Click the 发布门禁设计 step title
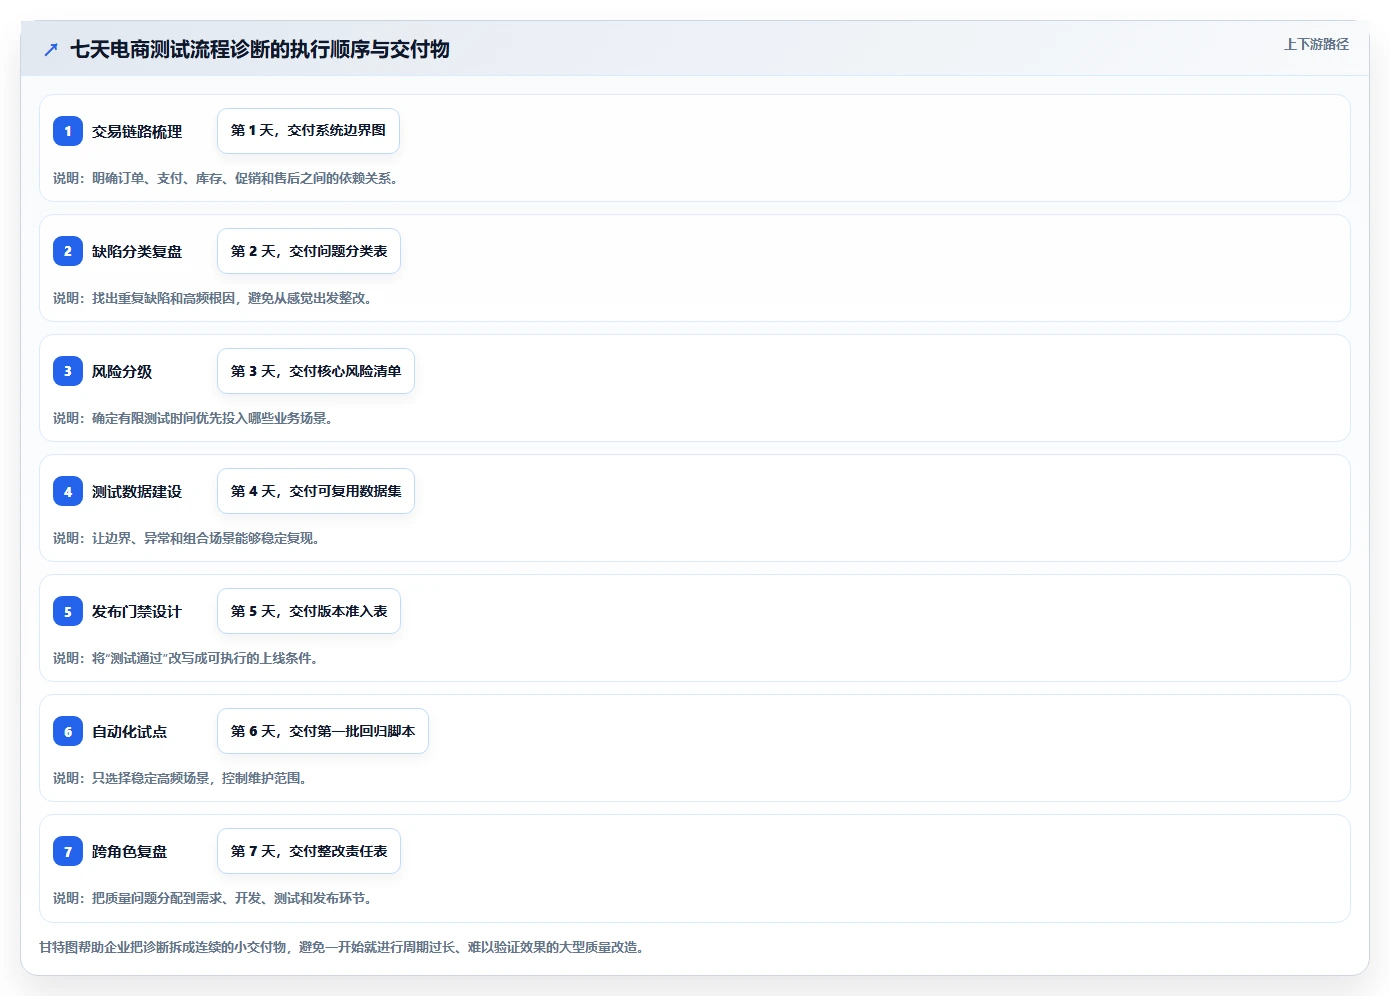The height and width of the screenshot is (996, 1390). [x=137, y=611]
